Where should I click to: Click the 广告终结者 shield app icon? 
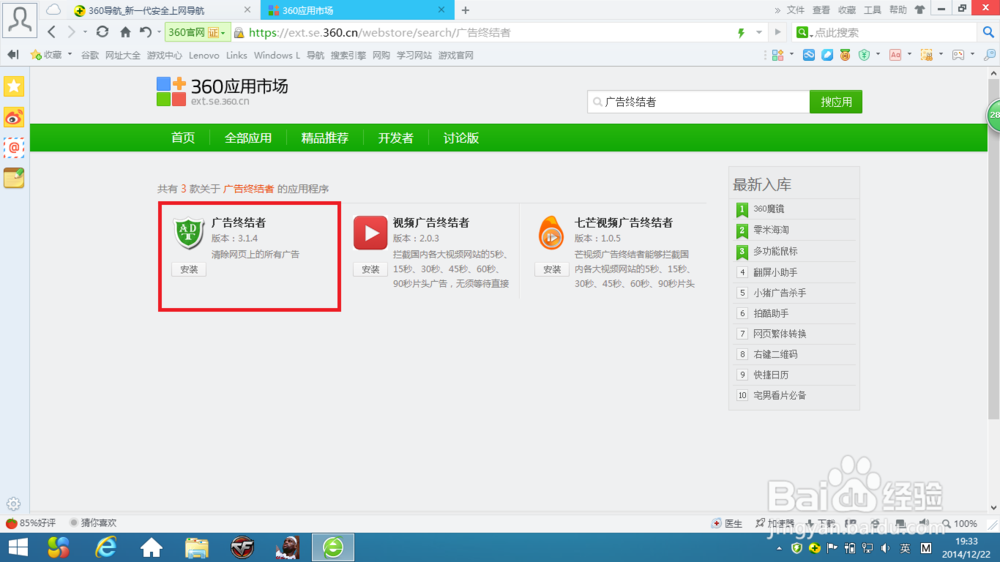pos(189,233)
